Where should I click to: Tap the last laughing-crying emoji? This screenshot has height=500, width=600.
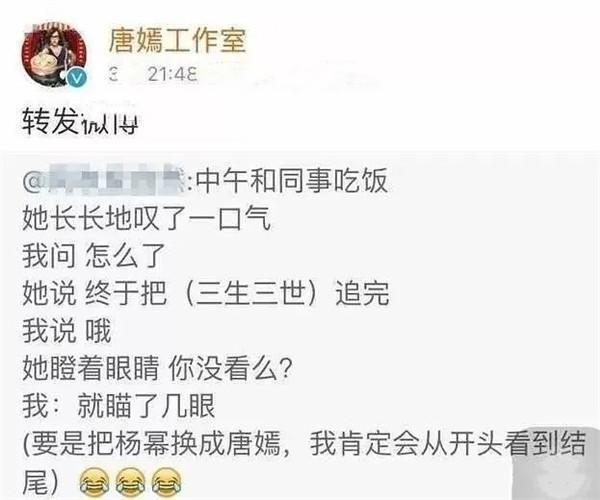click(167, 482)
